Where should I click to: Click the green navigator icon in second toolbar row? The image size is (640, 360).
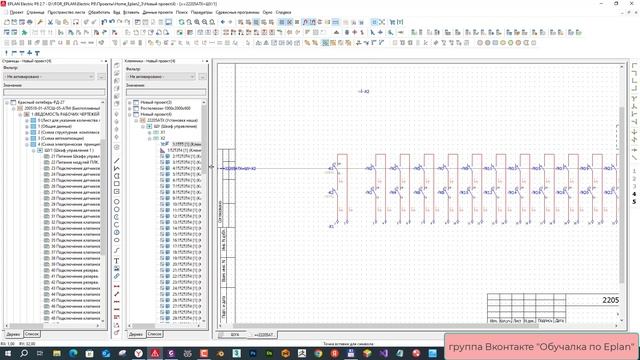[x=24, y=32]
